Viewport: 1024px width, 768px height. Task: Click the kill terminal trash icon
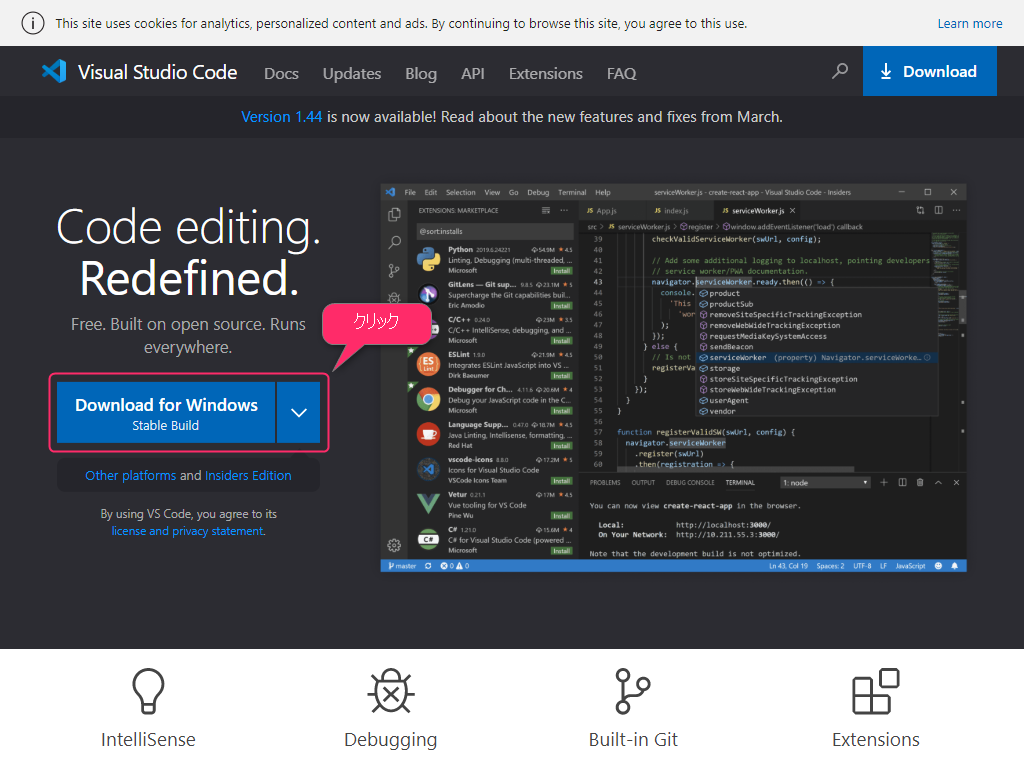[x=920, y=483]
